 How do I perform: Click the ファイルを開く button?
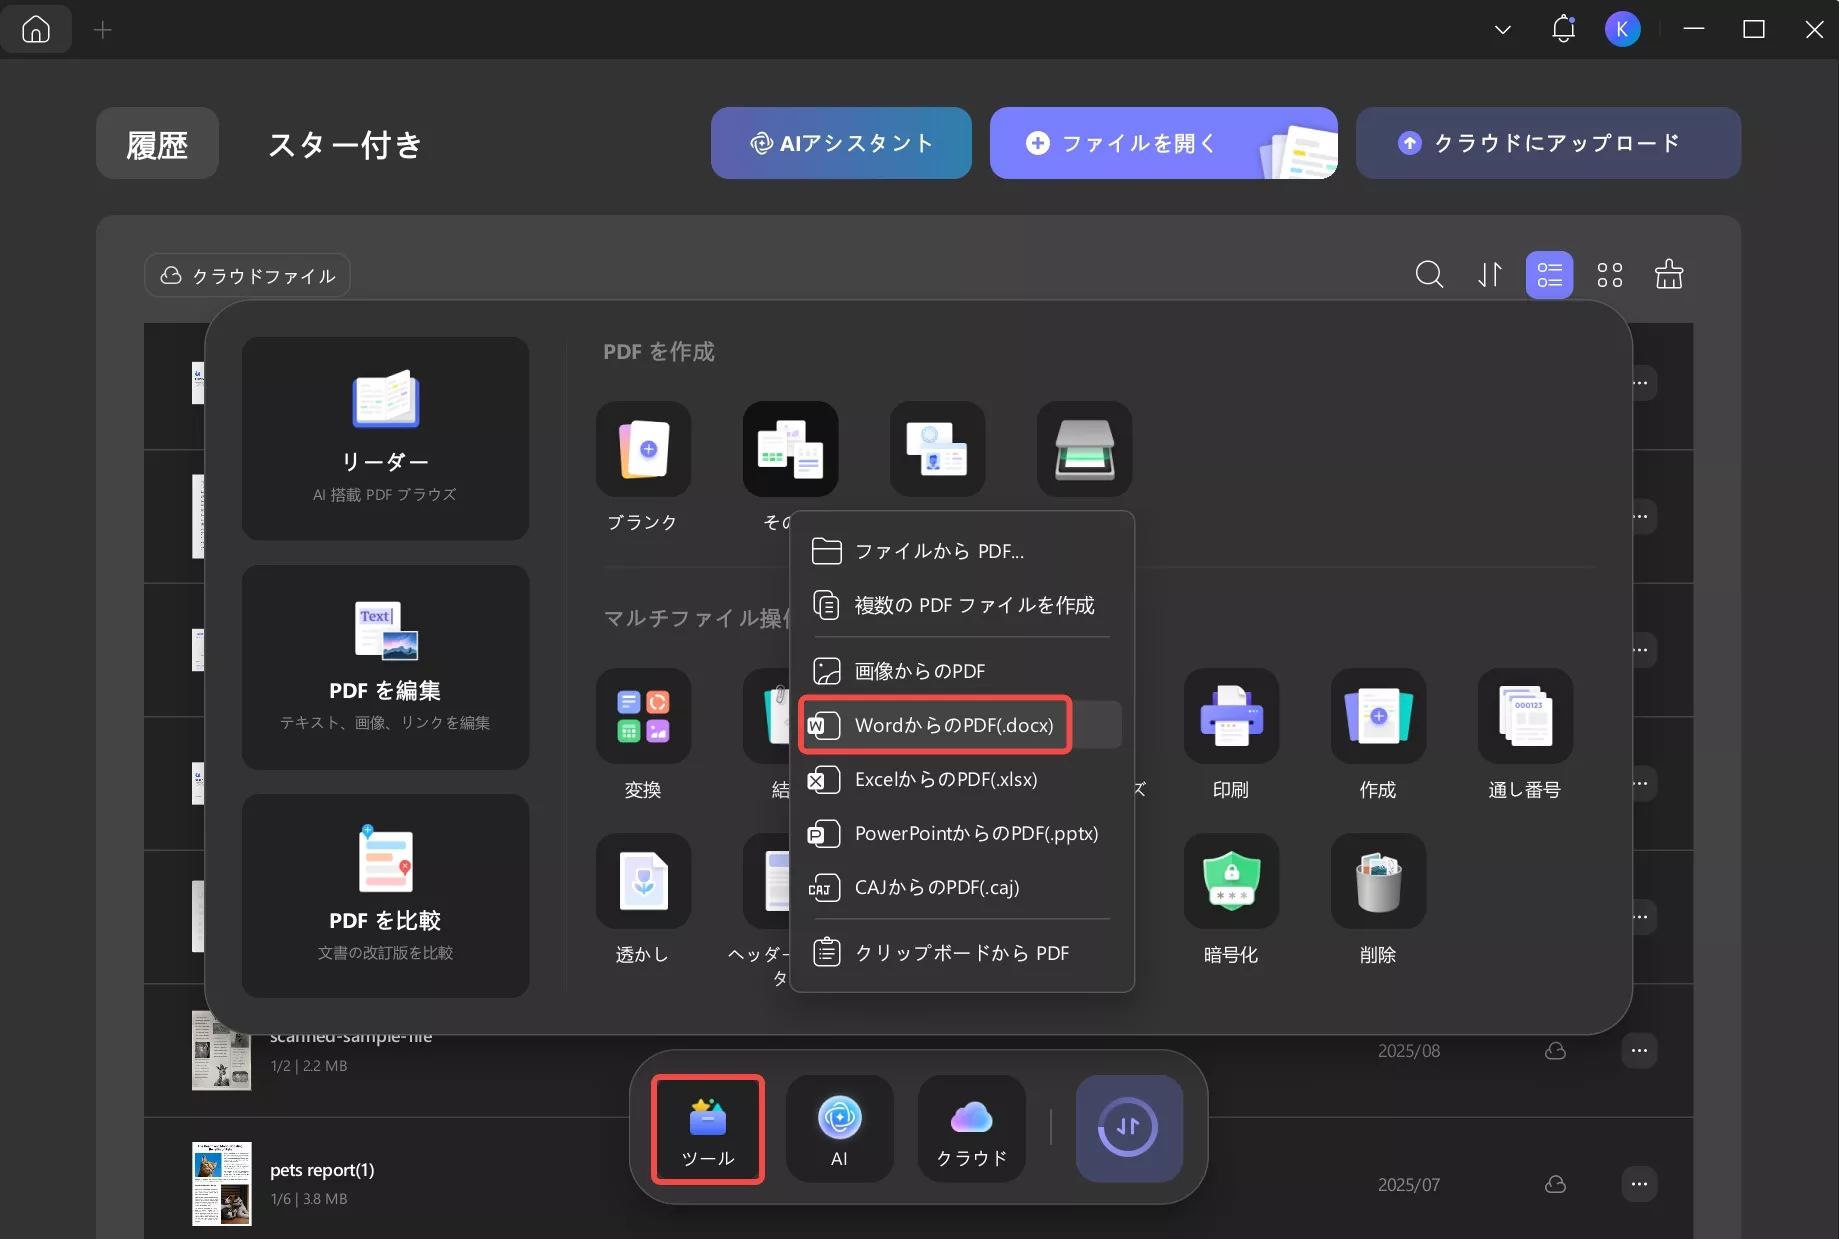pyautogui.click(x=1164, y=143)
